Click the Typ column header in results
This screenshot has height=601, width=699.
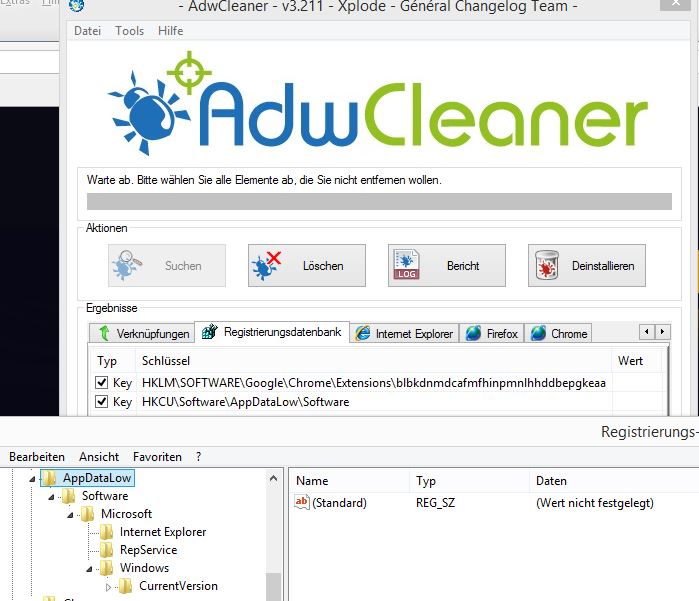pyautogui.click(x=113, y=361)
